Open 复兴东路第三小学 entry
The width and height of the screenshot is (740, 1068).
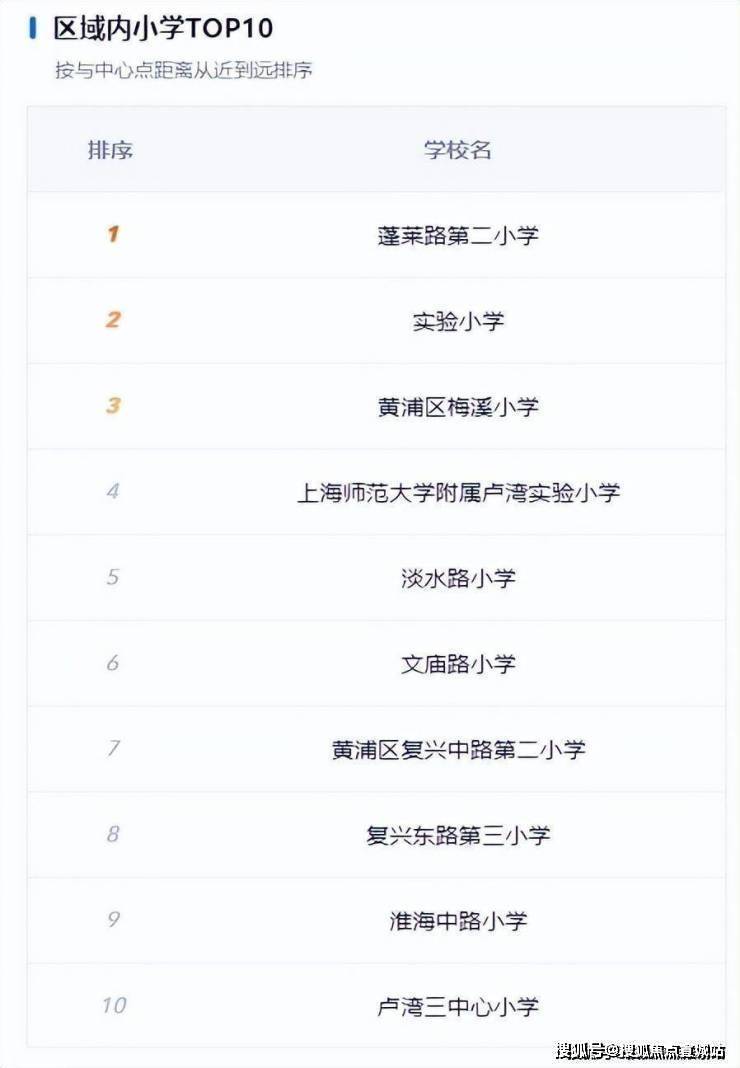(x=458, y=835)
